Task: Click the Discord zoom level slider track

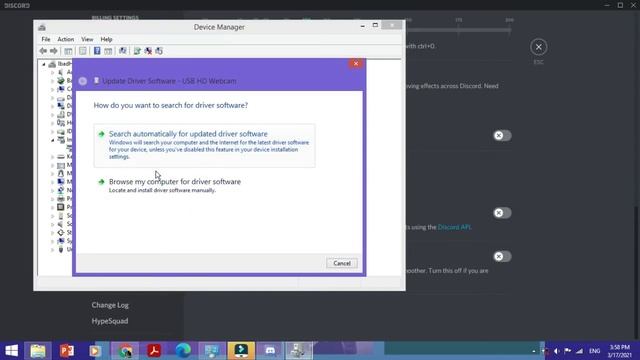Action: 459,30
